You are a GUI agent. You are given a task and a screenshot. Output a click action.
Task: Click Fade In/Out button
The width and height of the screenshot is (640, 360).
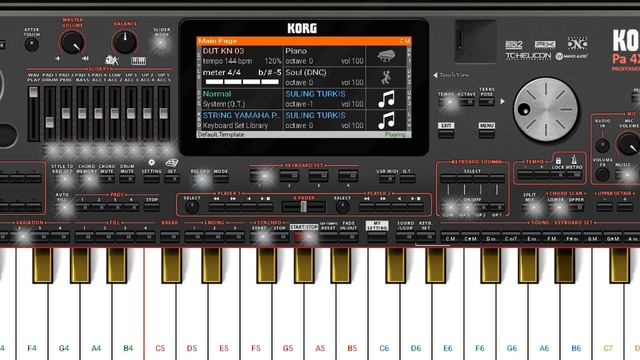coord(348,236)
